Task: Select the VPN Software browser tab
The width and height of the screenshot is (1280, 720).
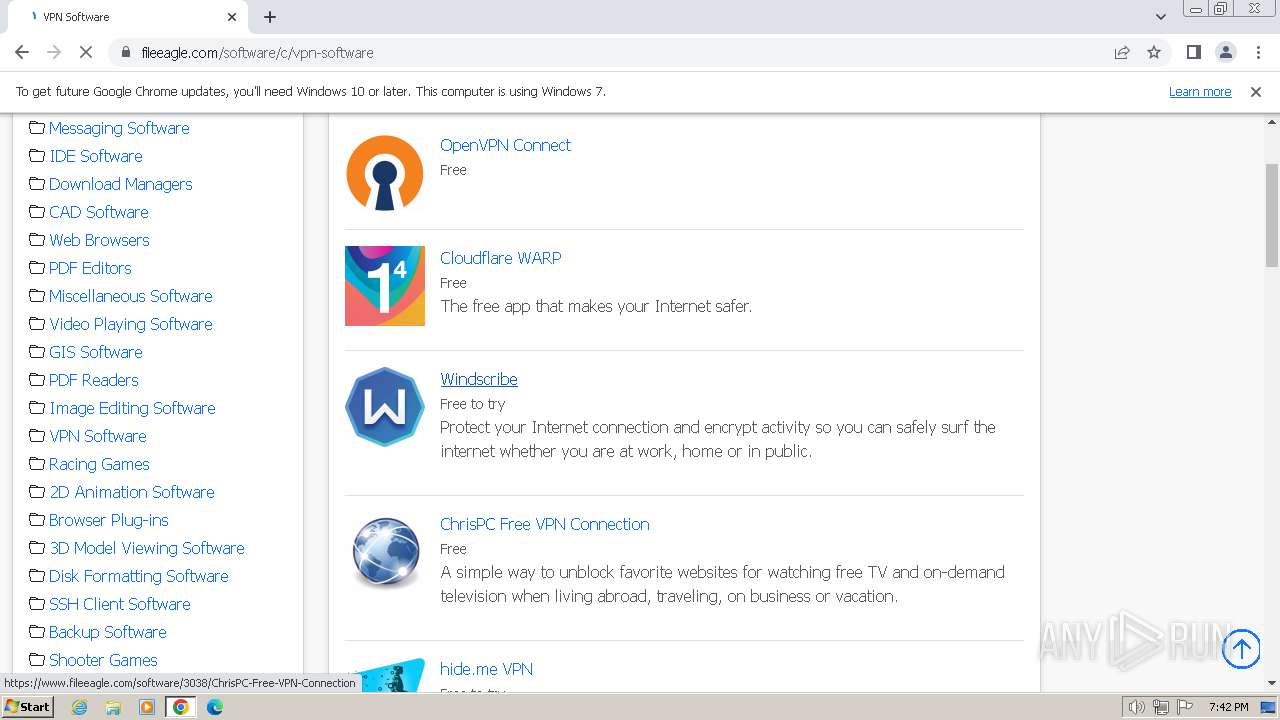Action: [x=128, y=17]
